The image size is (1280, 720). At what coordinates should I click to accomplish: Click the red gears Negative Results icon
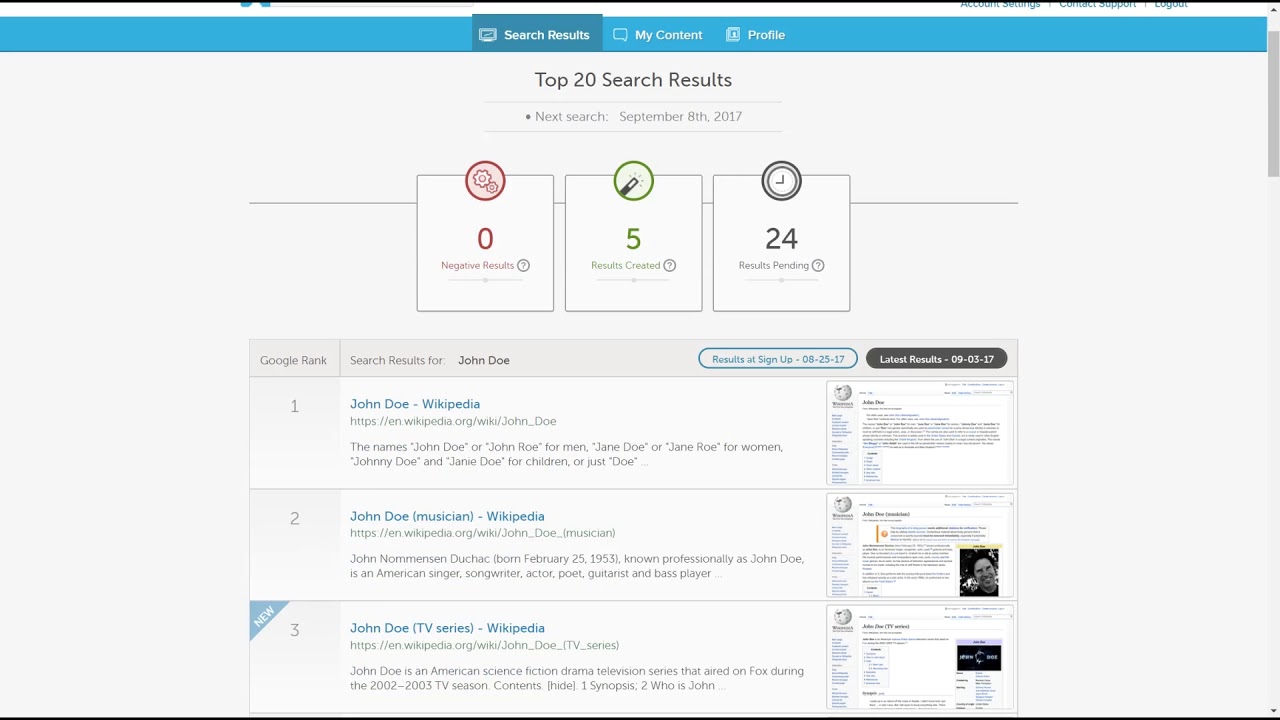click(x=485, y=181)
